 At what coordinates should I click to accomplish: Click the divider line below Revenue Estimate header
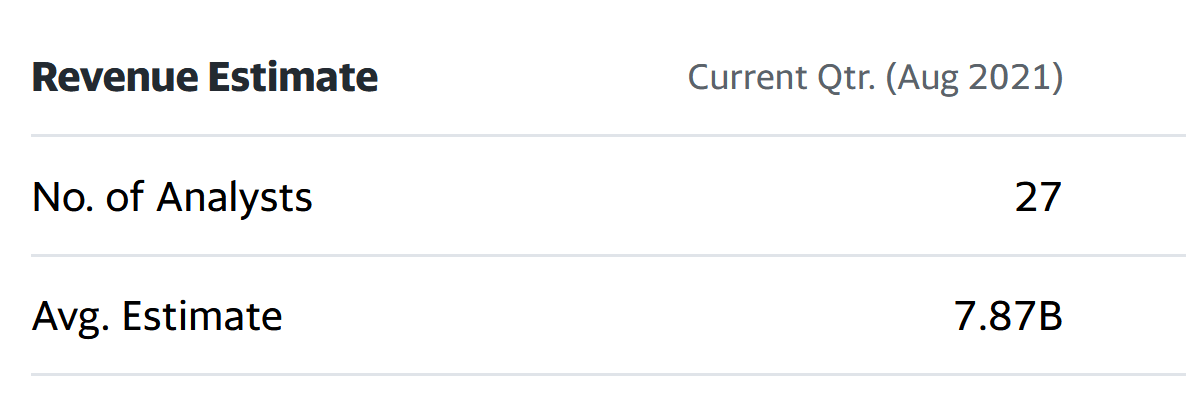point(608,135)
